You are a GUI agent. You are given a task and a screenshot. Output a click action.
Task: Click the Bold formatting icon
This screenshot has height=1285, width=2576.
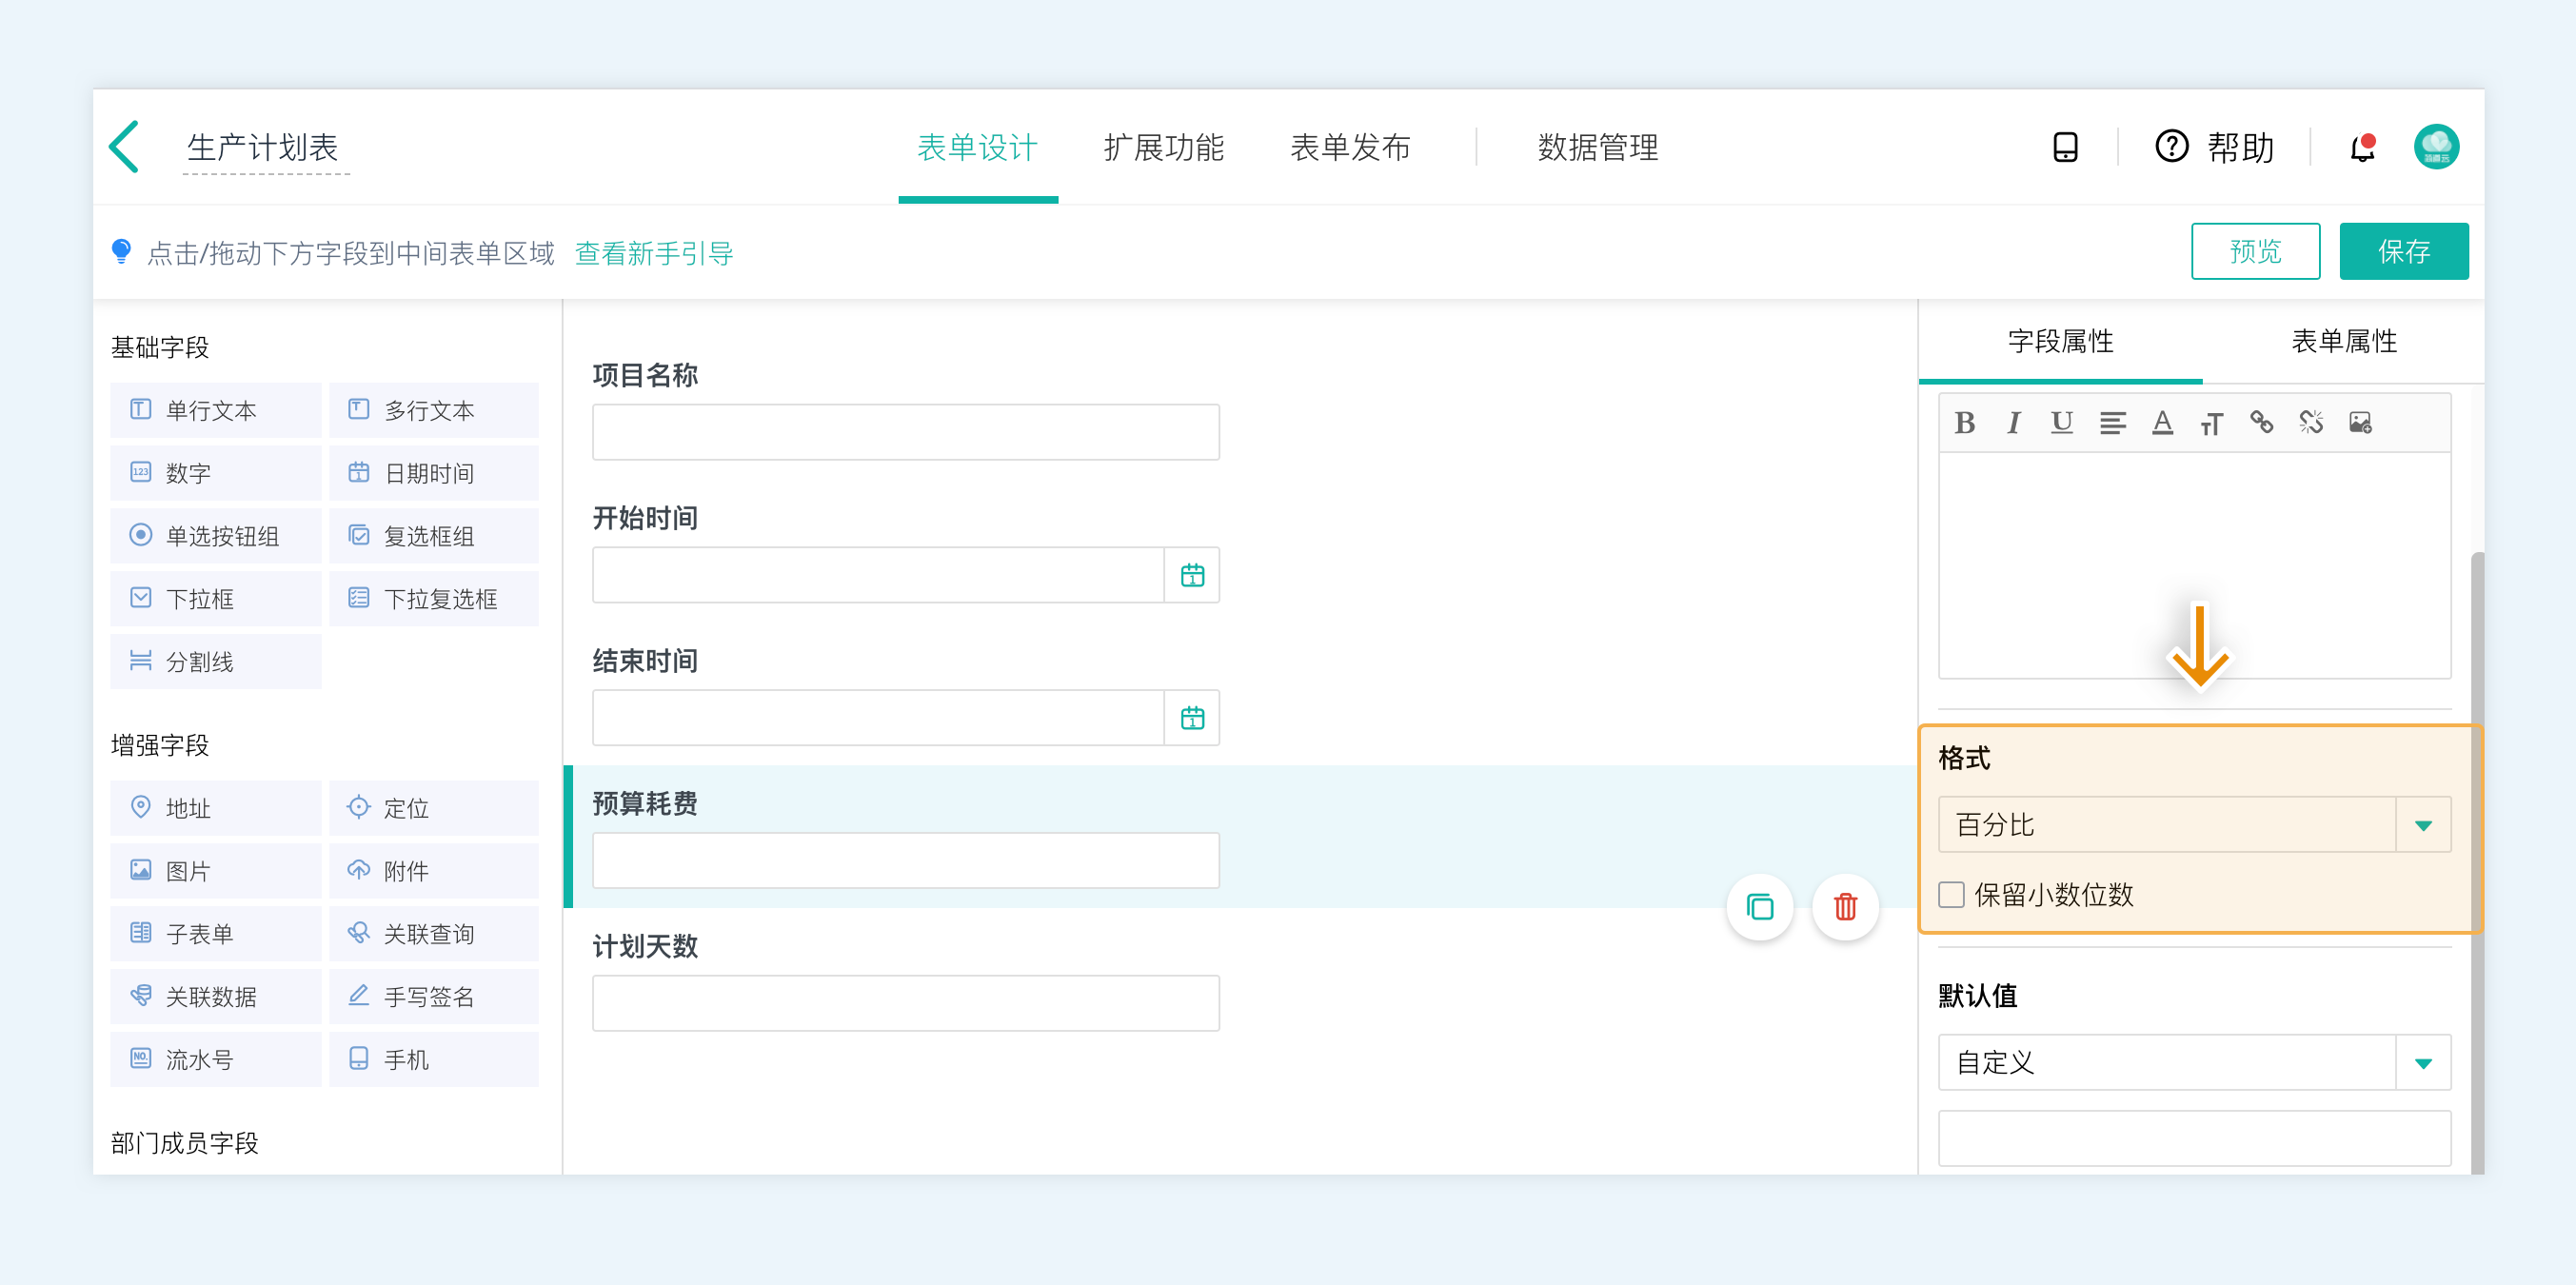(x=1964, y=423)
